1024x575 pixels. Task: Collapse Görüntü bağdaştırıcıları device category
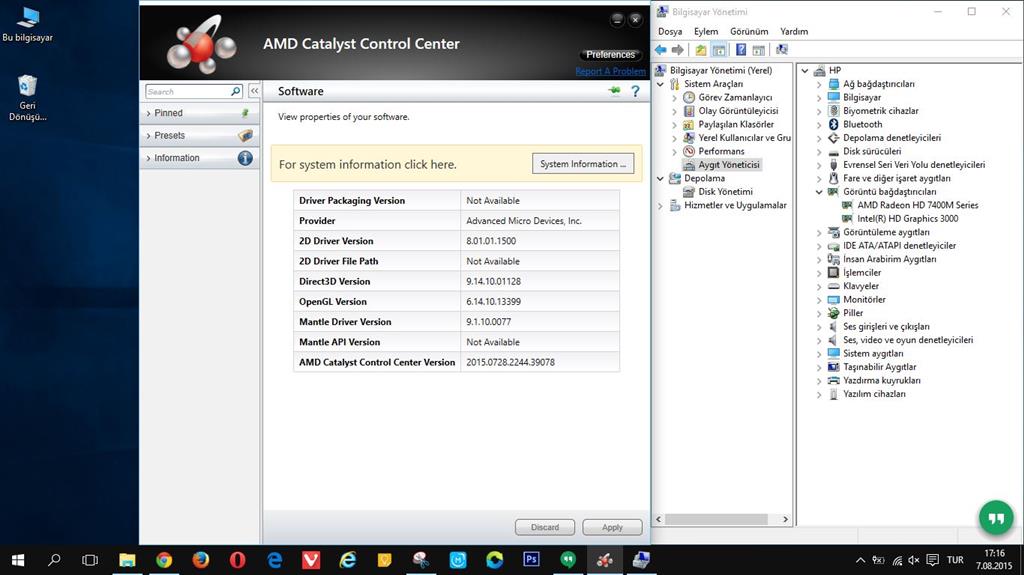pyautogui.click(x=819, y=192)
